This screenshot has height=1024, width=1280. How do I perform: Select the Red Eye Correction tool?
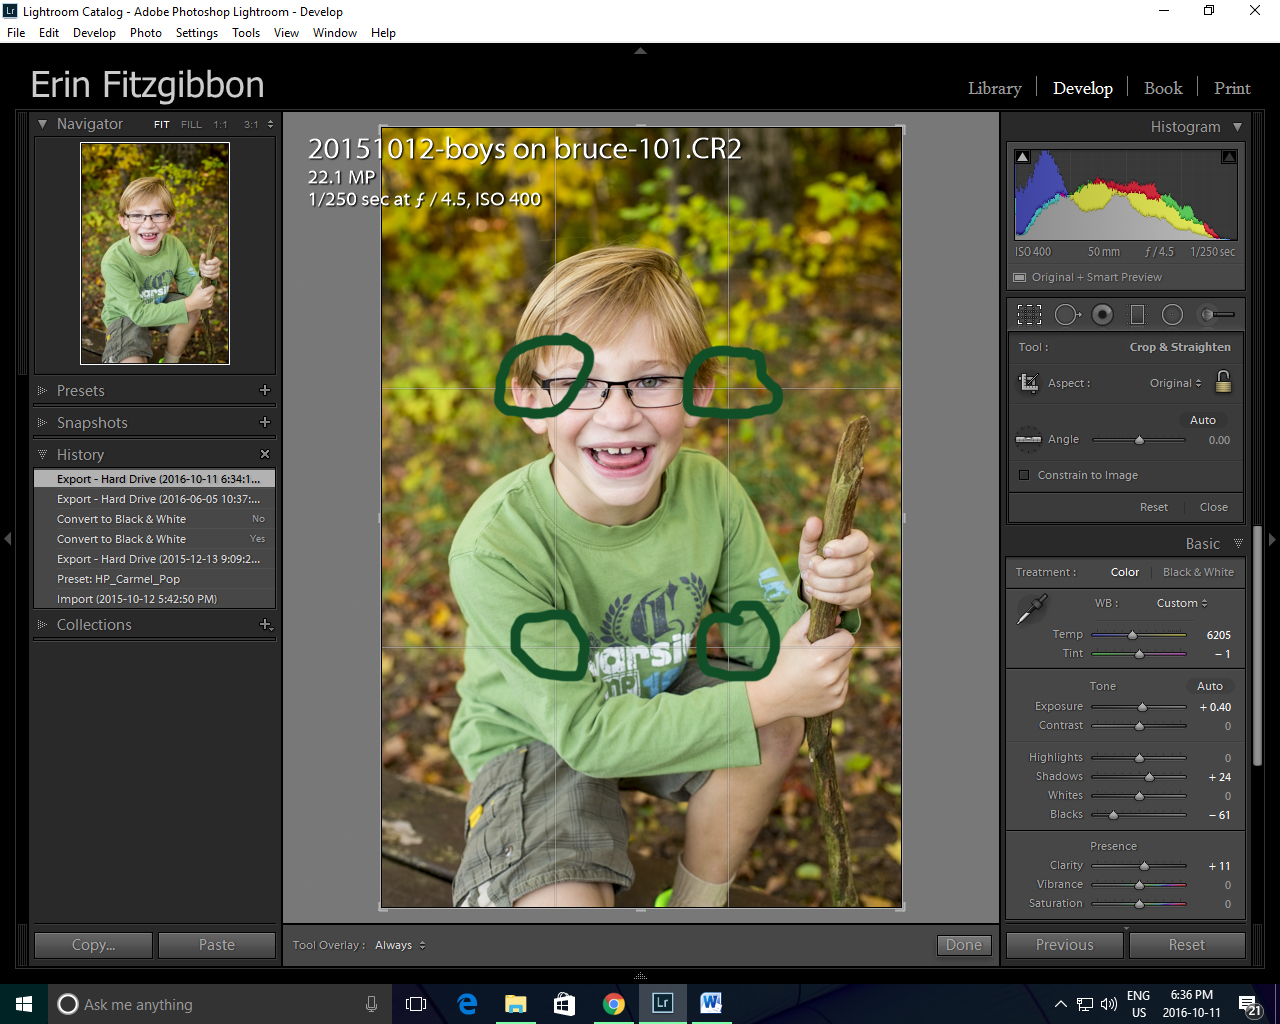pos(1102,314)
